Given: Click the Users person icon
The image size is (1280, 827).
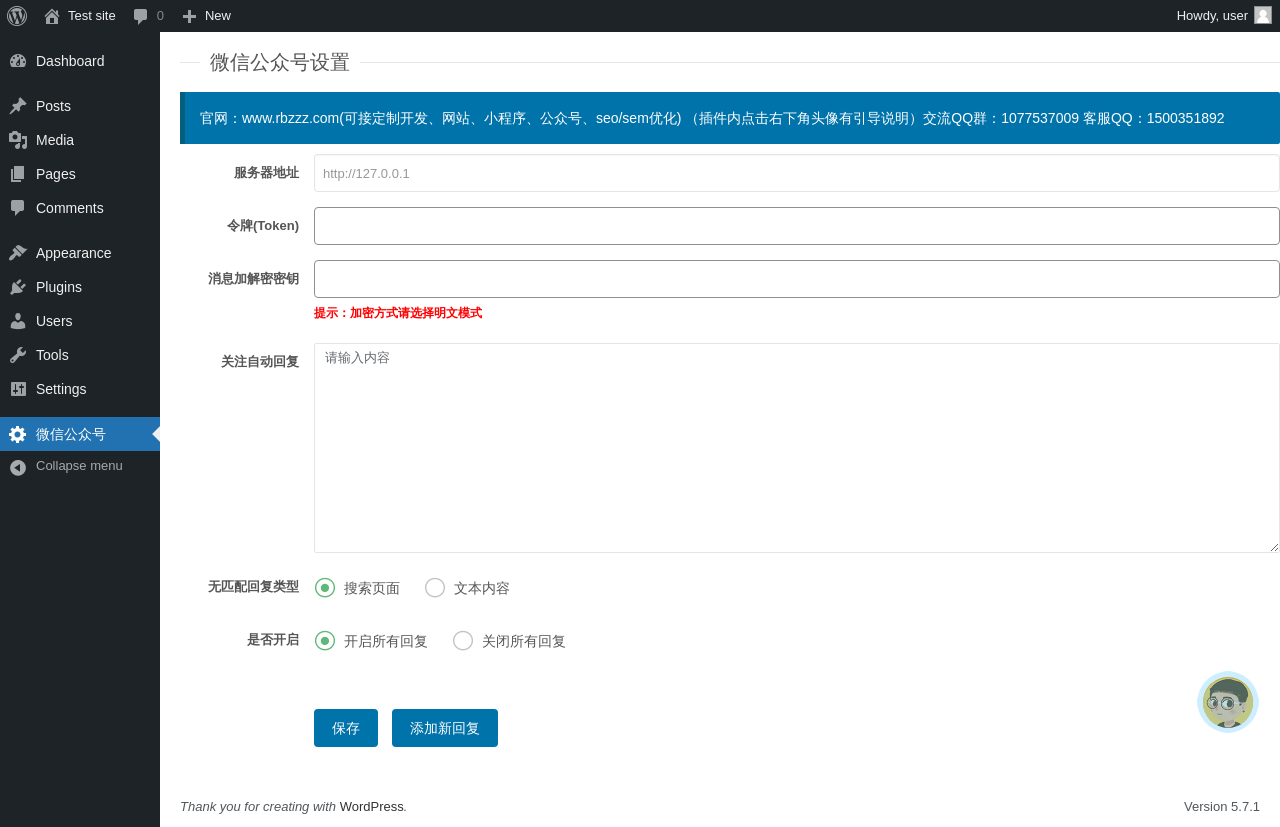Looking at the screenshot, I should pyautogui.click(x=18, y=321).
